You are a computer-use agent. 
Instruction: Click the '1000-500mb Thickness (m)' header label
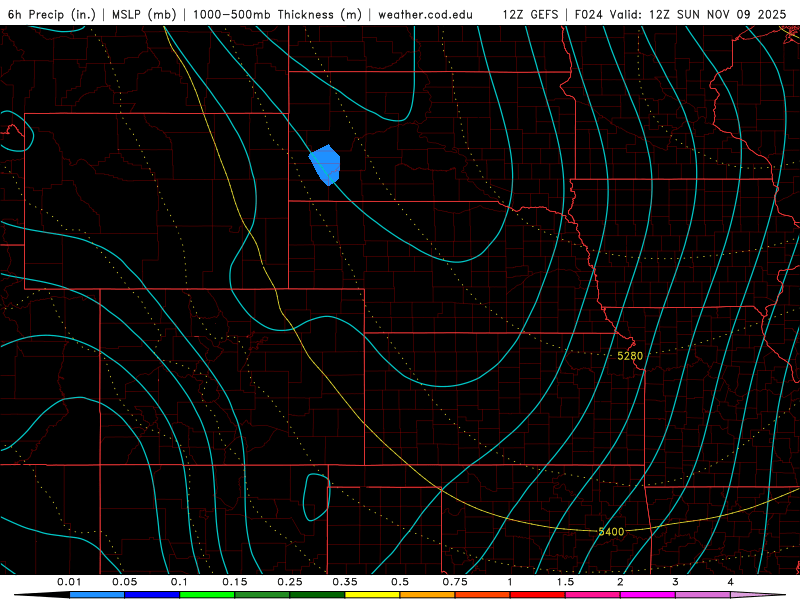click(x=277, y=14)
